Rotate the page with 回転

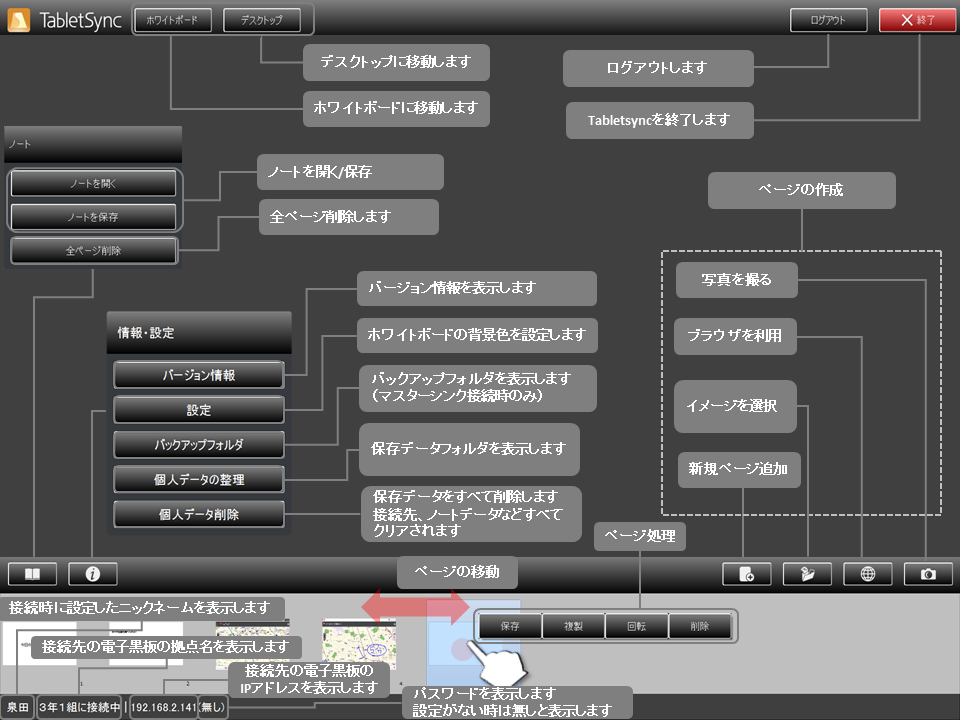pos(636,626)
